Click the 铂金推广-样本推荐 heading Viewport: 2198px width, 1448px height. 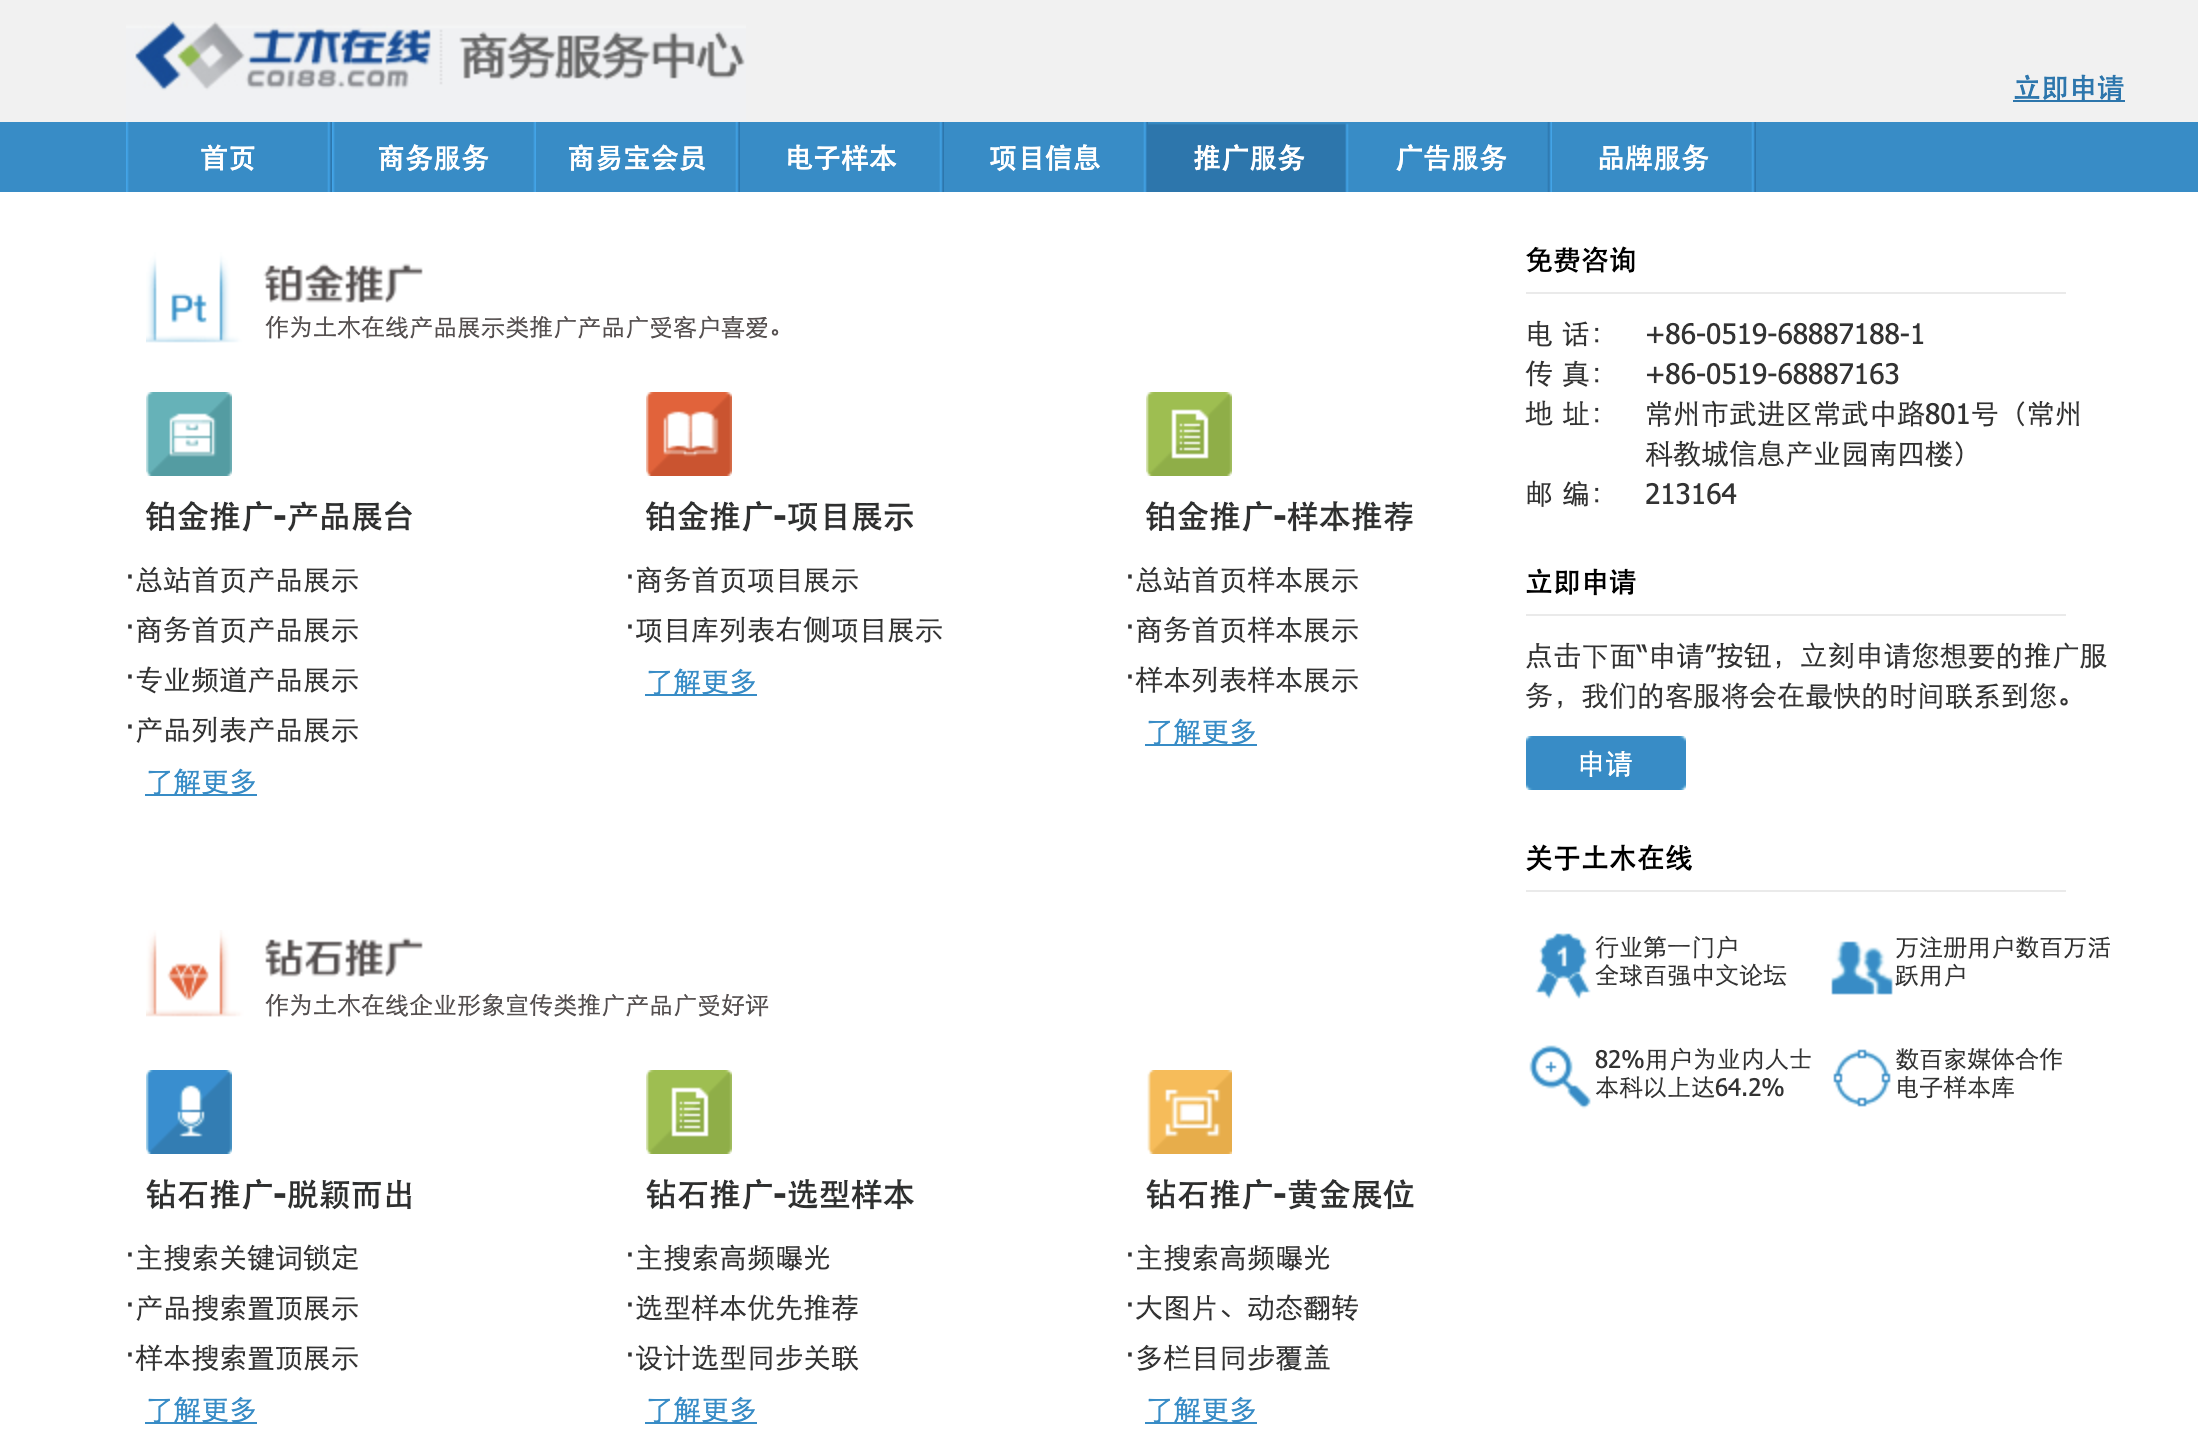pyautogui.click(x=1279, y=517)
